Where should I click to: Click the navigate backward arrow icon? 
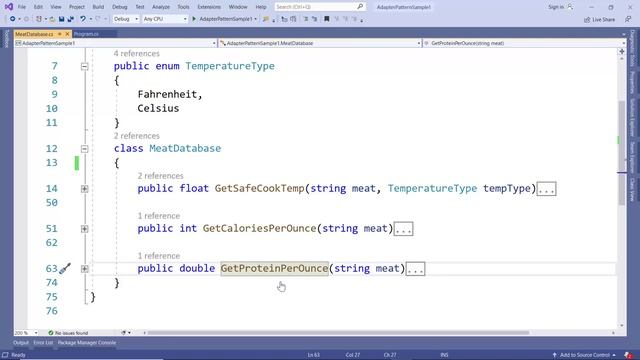(12, 19)
